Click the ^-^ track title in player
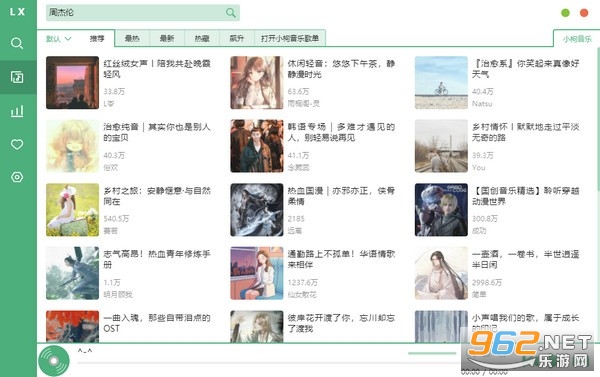Screen dimensions: 600x377 pos(85,351)
